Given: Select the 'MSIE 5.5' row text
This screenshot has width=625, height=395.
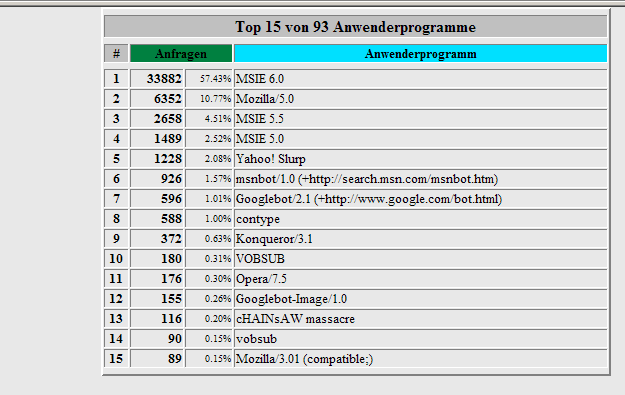Looking at the screenshot, I should coord(260,119).
